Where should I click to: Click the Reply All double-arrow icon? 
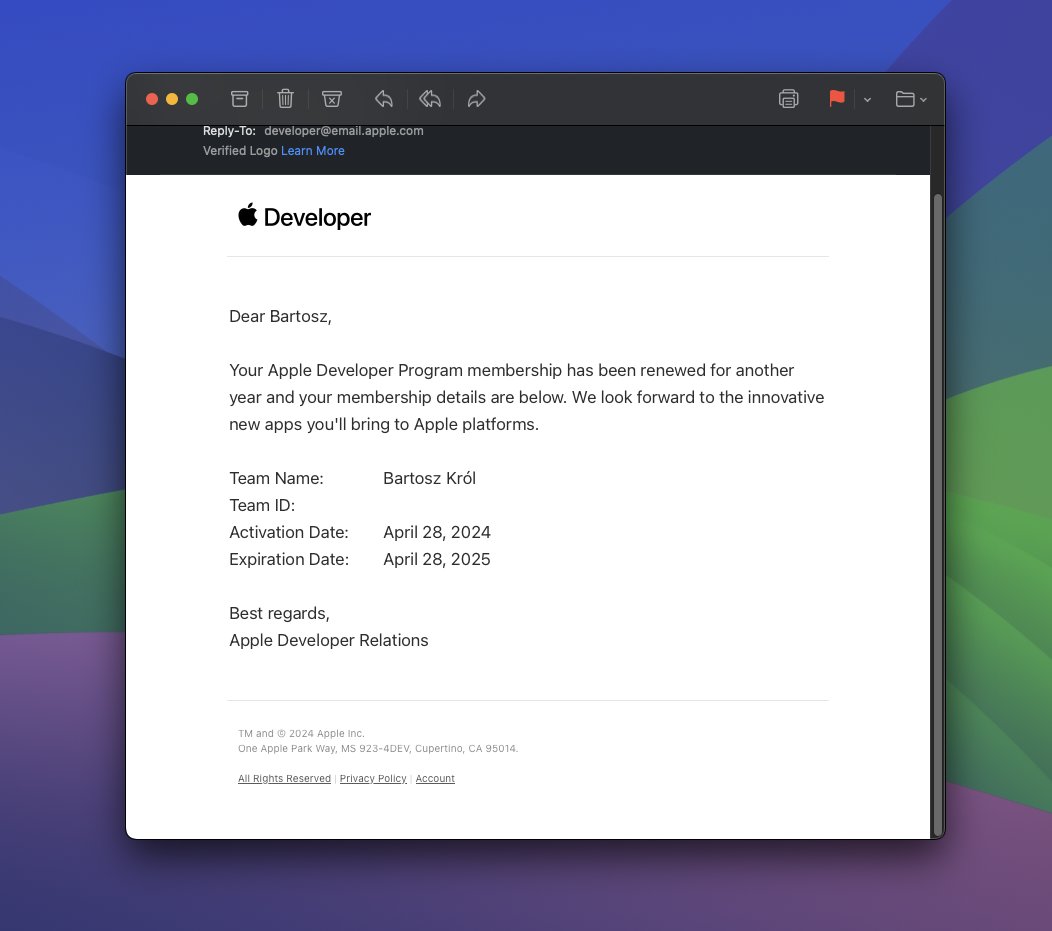click(x=430, y=99)
